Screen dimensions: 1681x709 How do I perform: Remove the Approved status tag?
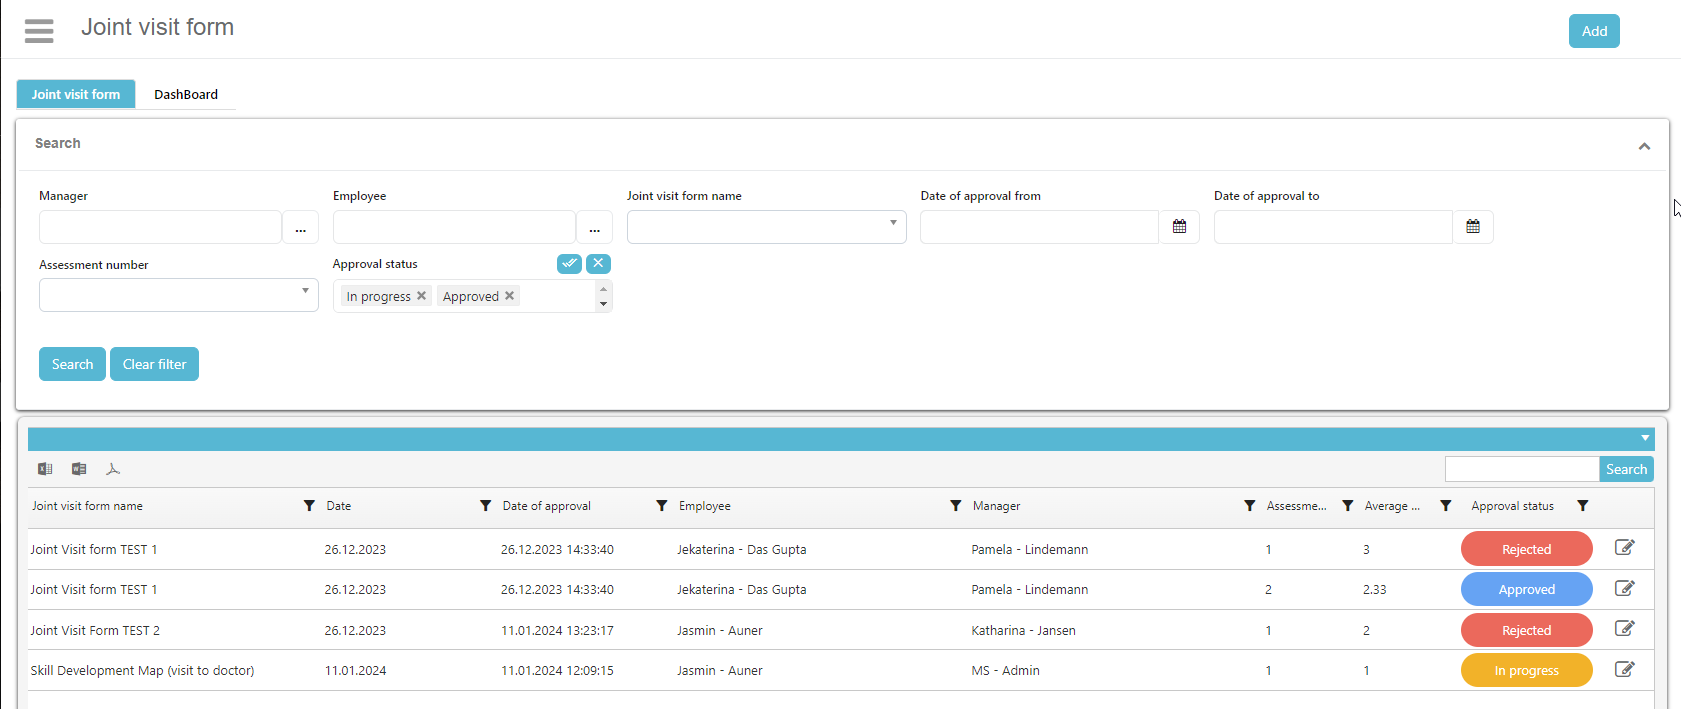[510, 296]
